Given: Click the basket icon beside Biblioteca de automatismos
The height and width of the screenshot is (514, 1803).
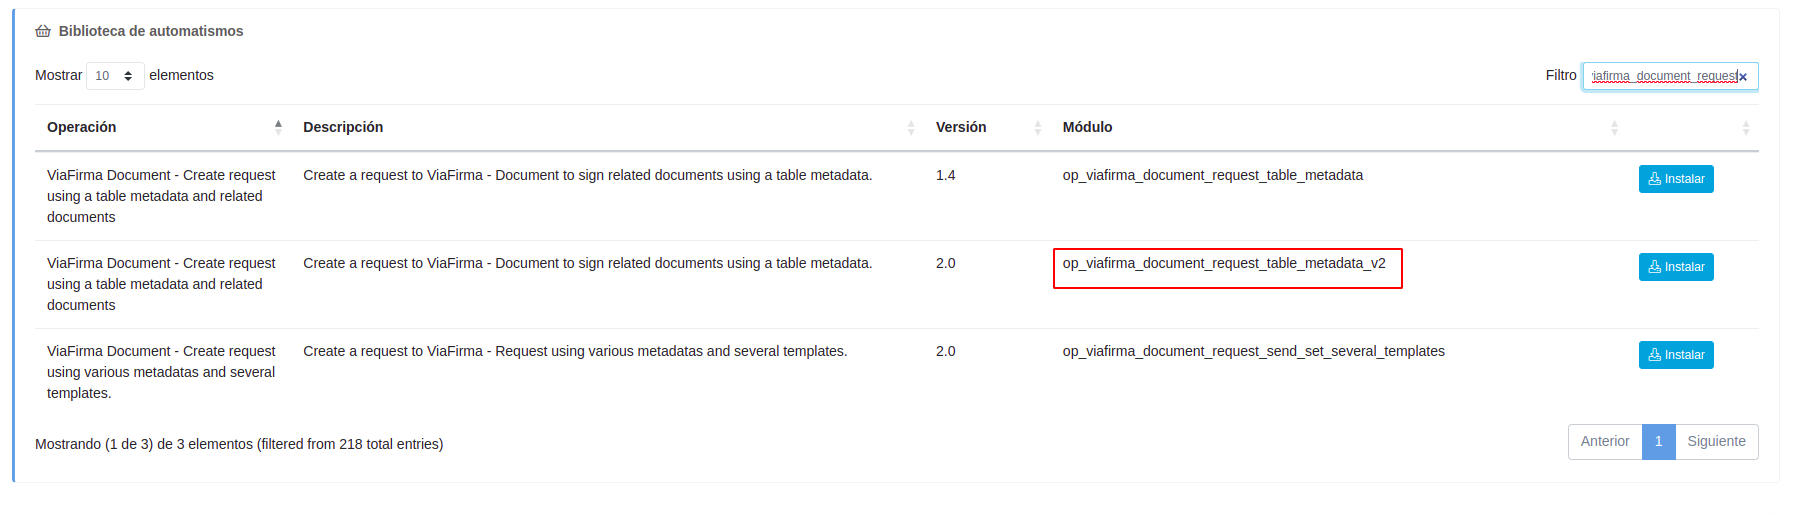Looking at the screenshot, I should 43,31.
